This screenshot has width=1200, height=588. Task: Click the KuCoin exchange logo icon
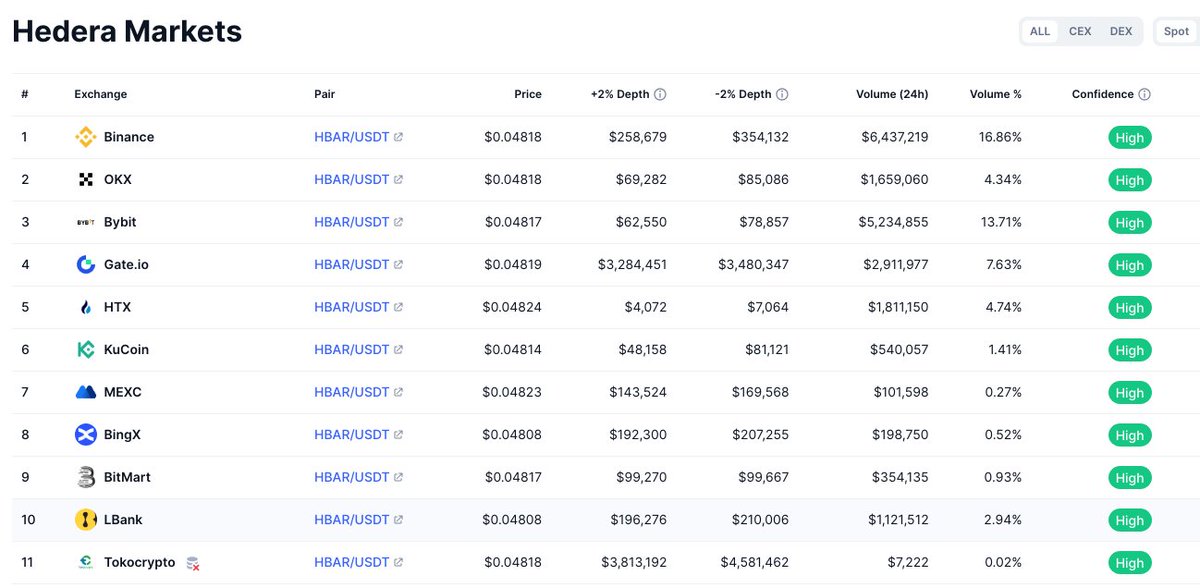point(86,350)
